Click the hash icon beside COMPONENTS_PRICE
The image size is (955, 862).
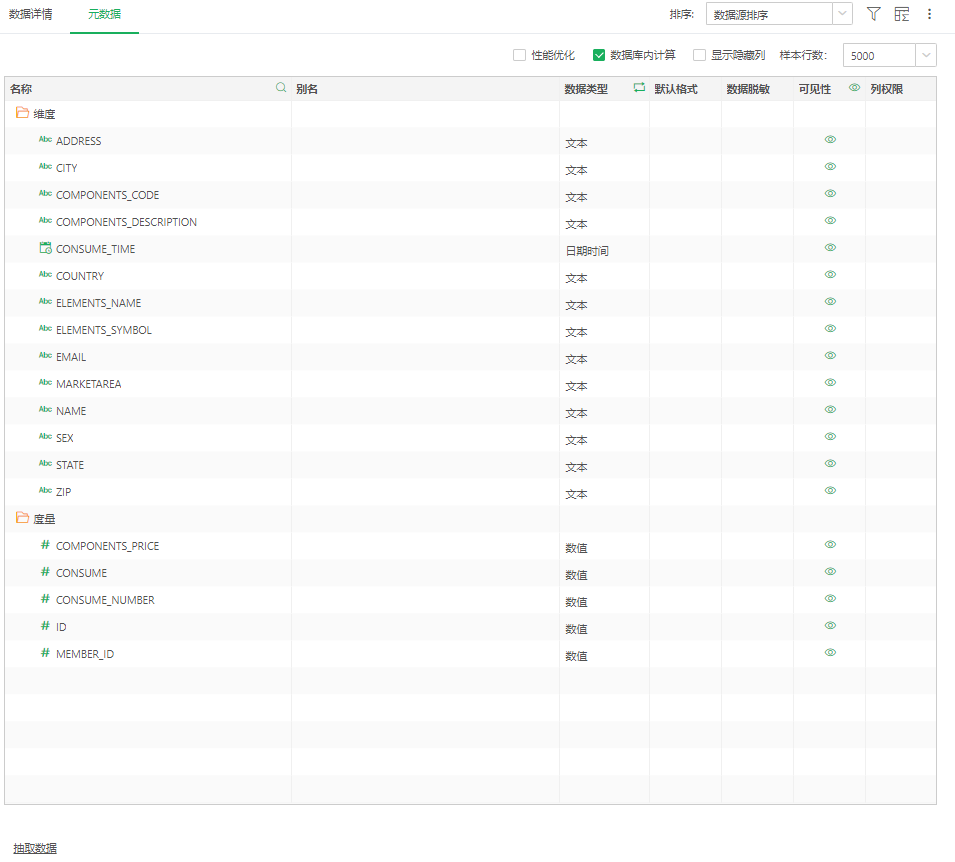pyautogui.click(x=45, y=545)
